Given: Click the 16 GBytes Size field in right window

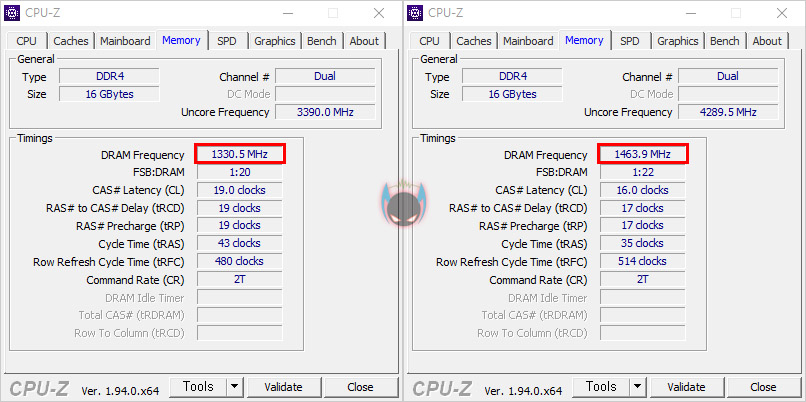Looking at the screenshot, I should pyautogui.click(x=512, y=95).
